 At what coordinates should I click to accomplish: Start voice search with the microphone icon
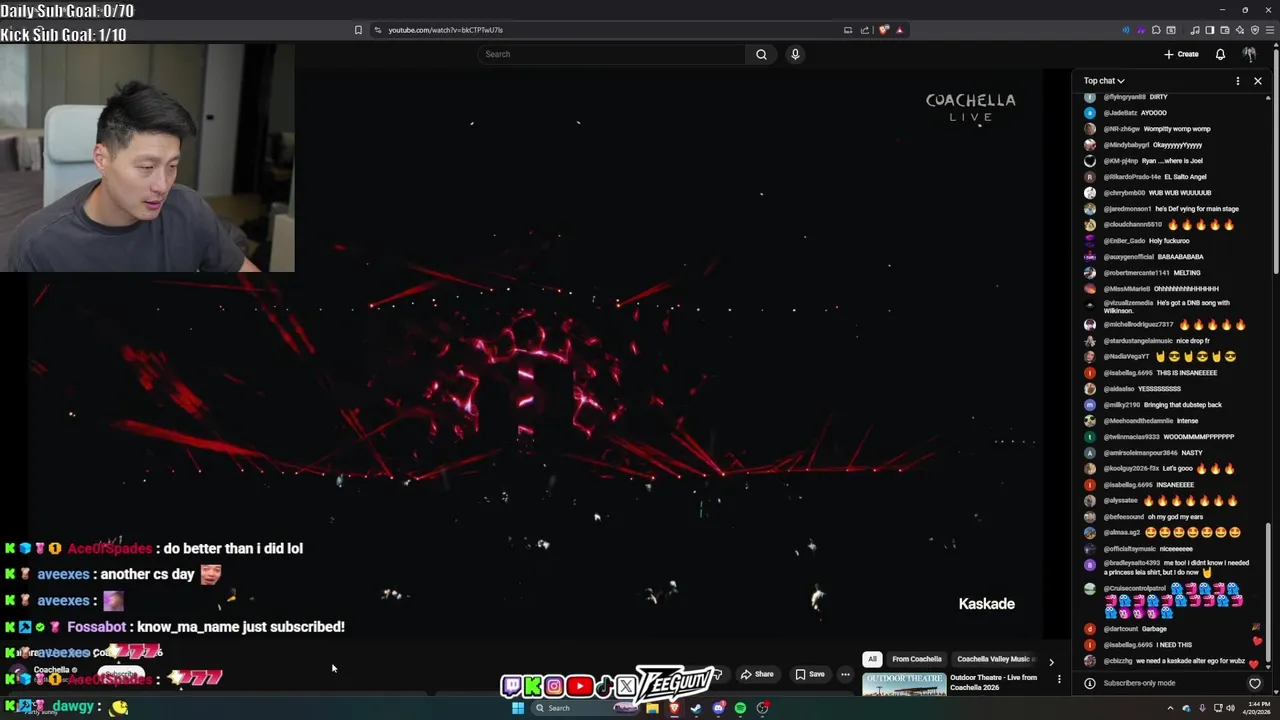pos(795,54)
